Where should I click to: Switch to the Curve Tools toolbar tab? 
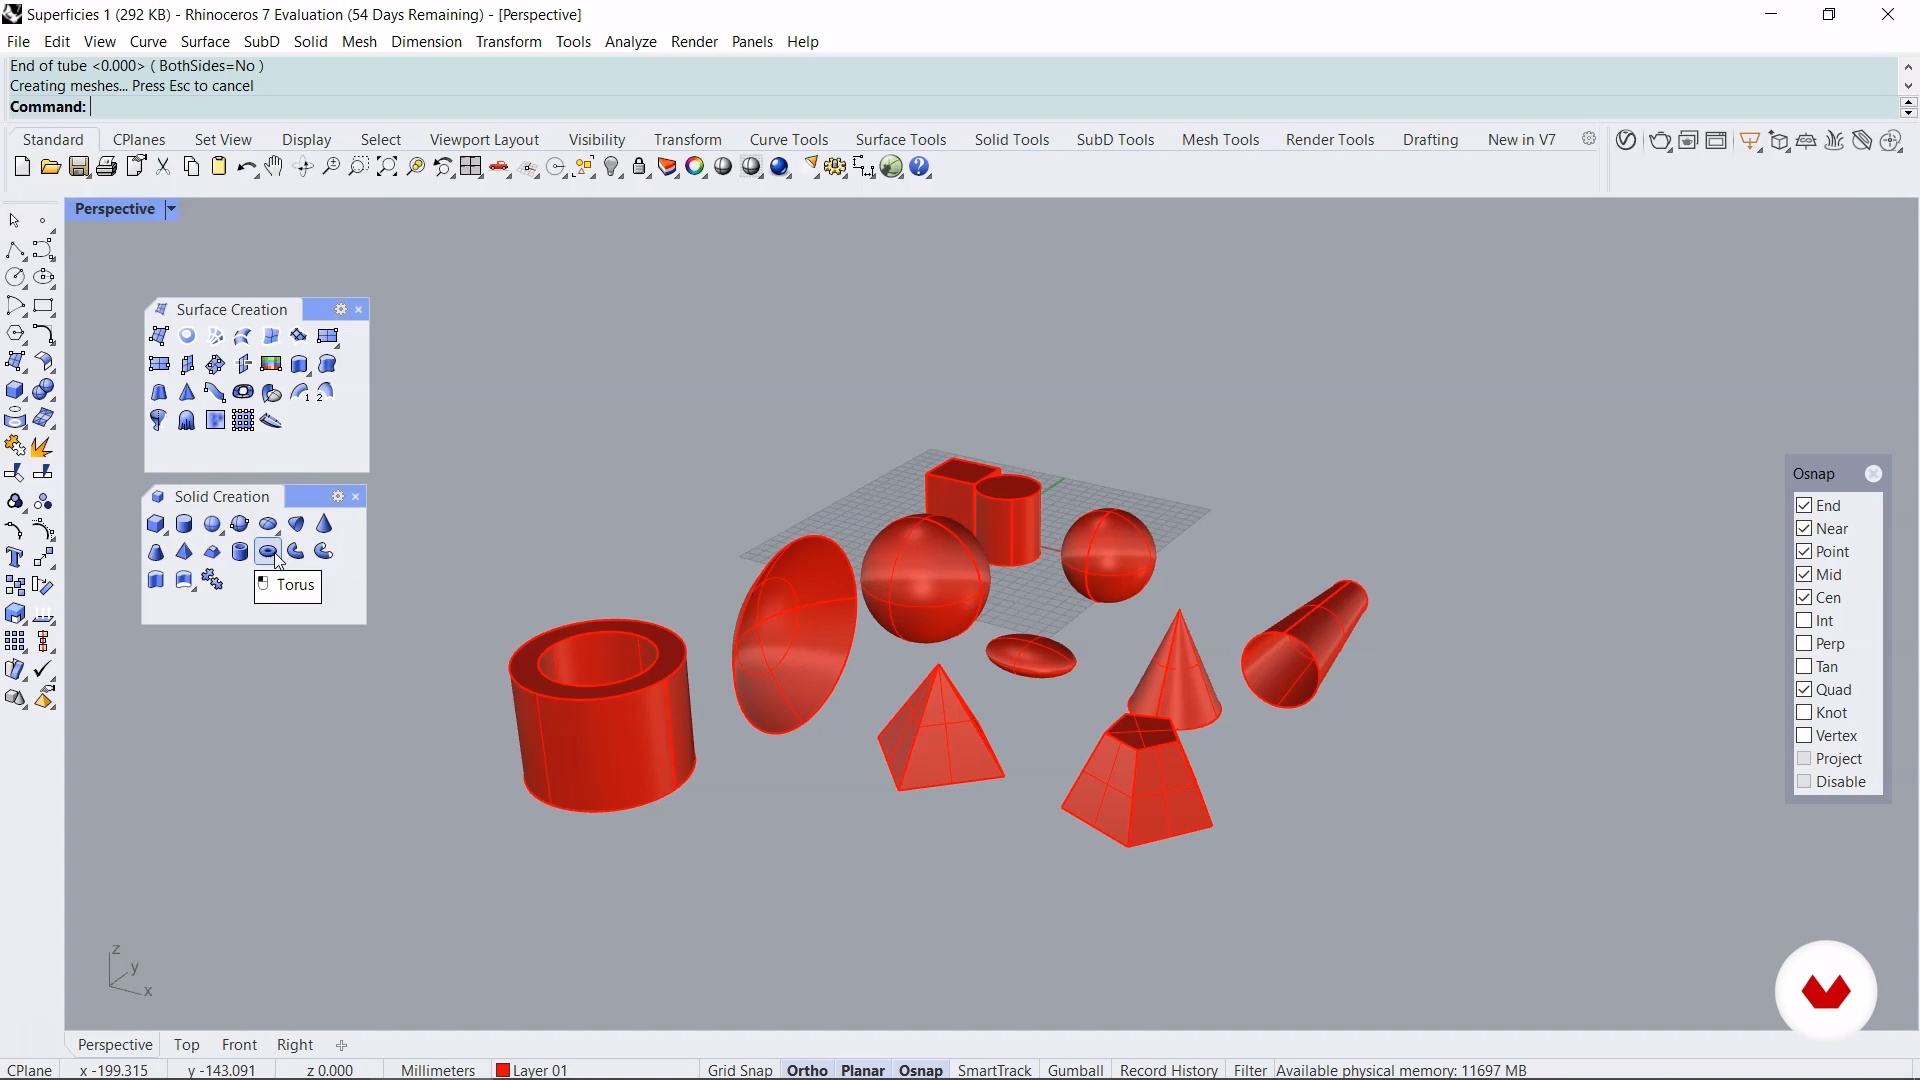tap(789, 140)
